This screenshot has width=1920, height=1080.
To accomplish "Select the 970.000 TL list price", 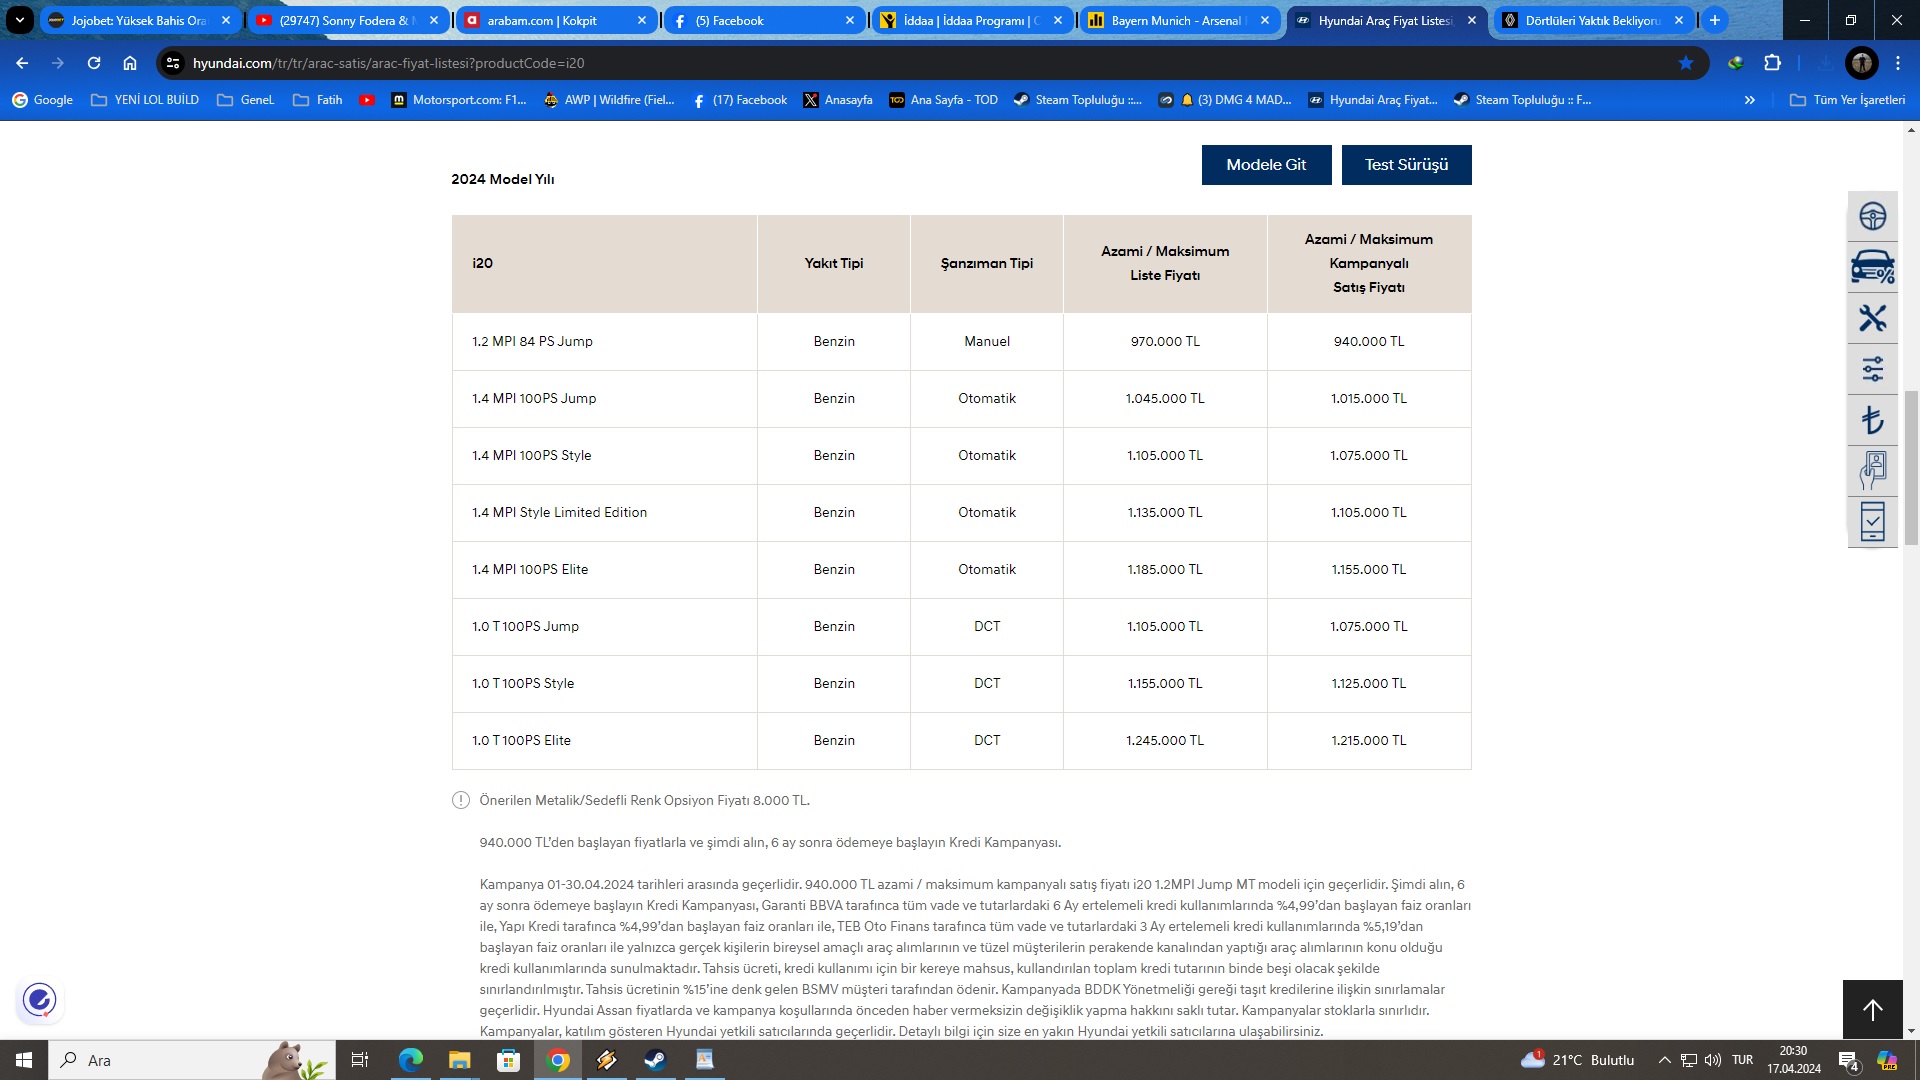I will point(1165,342).
